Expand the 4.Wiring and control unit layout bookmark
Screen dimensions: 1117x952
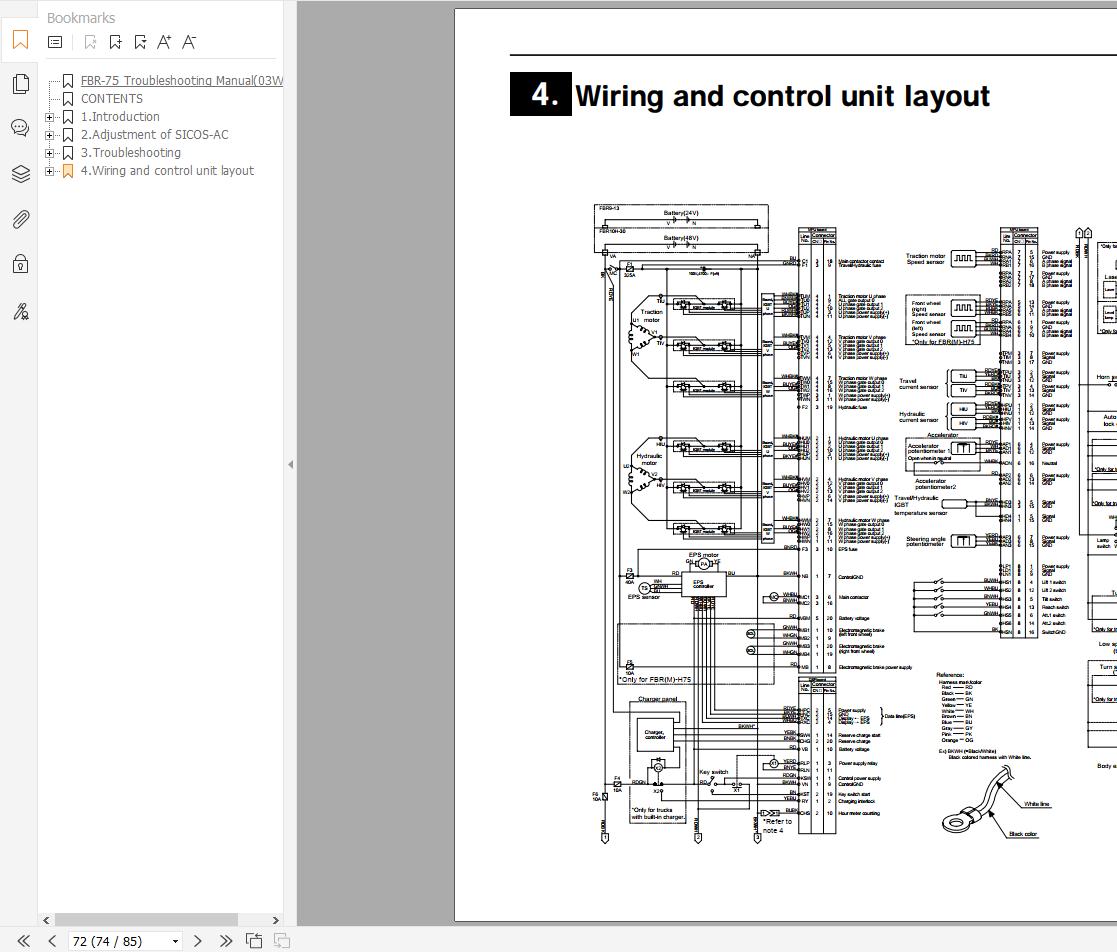[x=49, y=171]
